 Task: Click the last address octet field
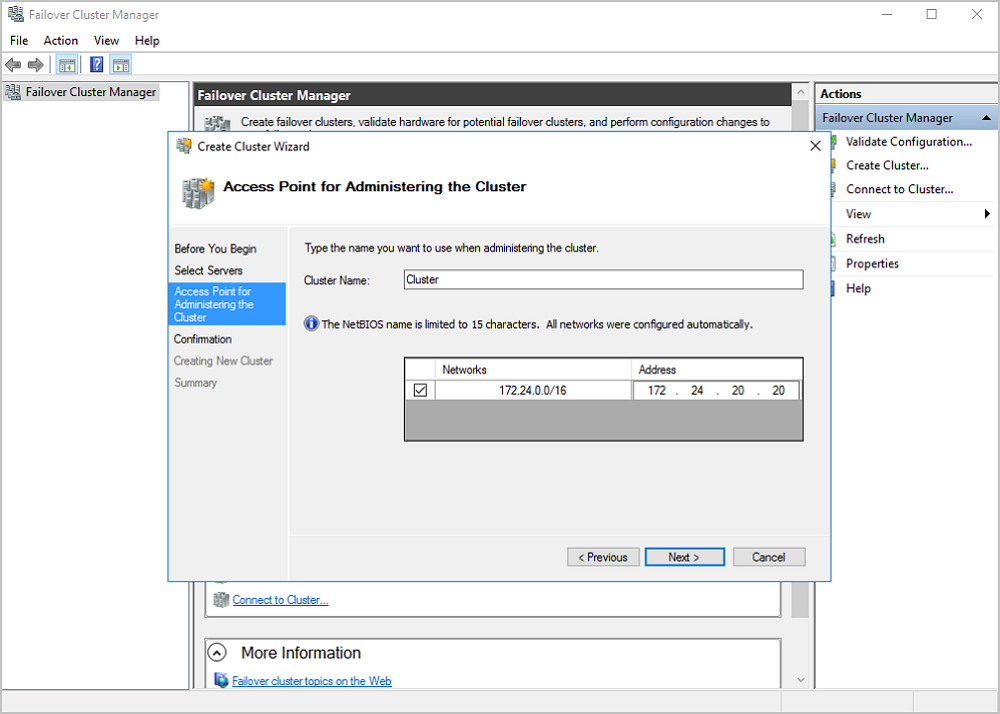(x=779, y=390)
